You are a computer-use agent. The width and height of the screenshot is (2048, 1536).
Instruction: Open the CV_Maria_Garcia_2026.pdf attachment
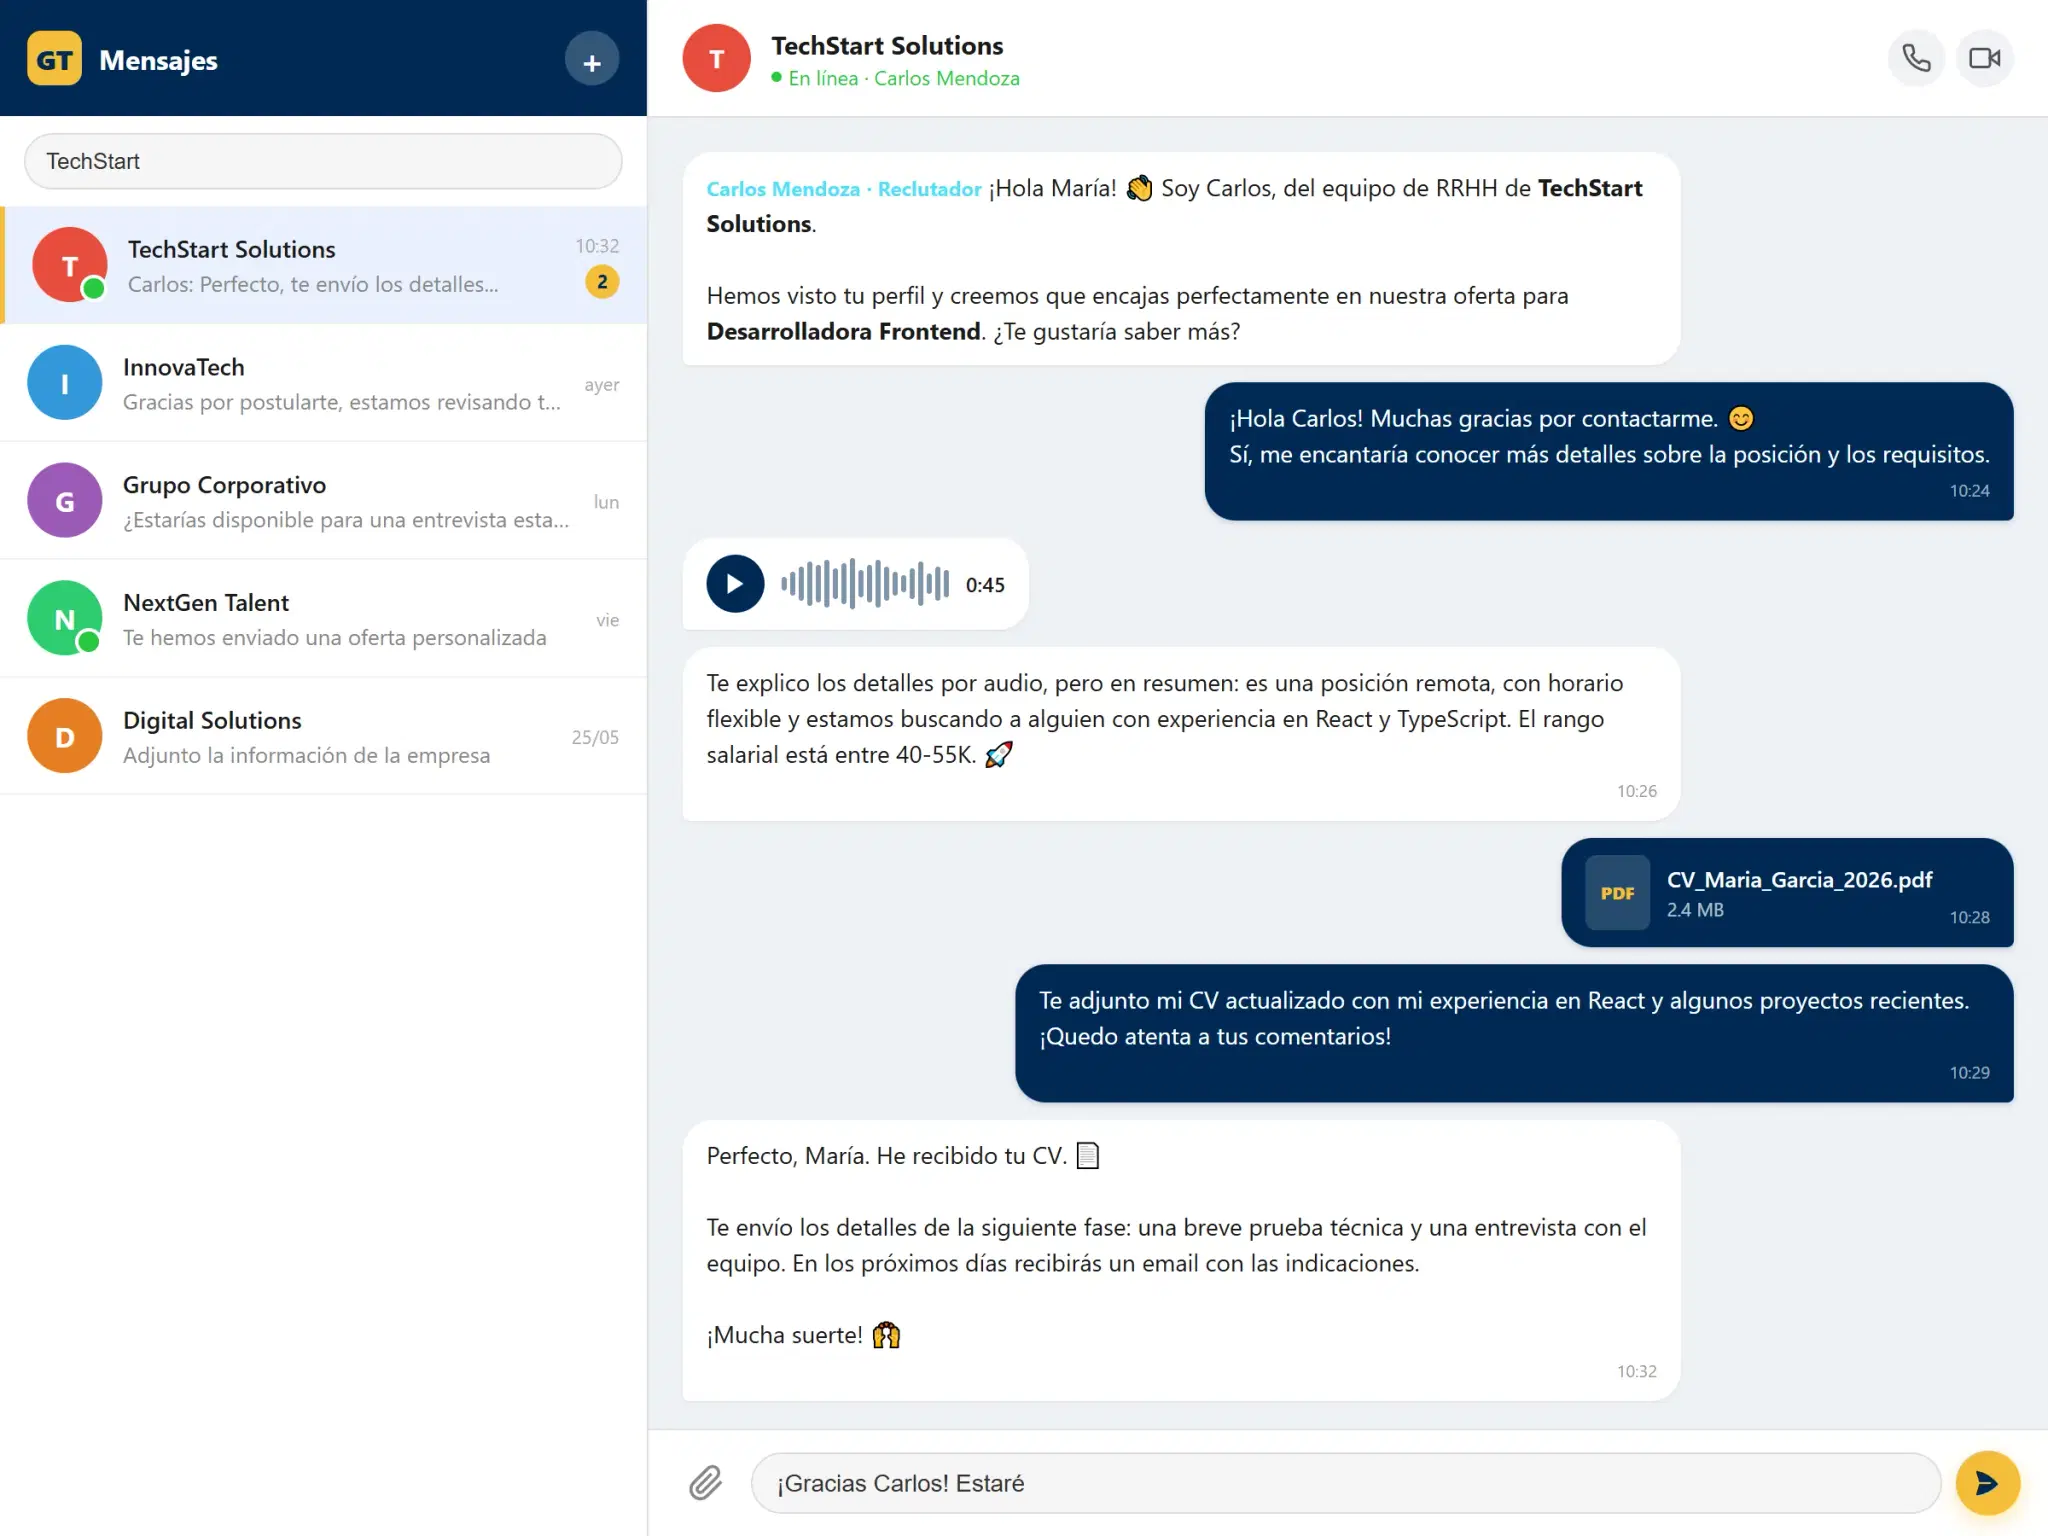(1787, 893)
